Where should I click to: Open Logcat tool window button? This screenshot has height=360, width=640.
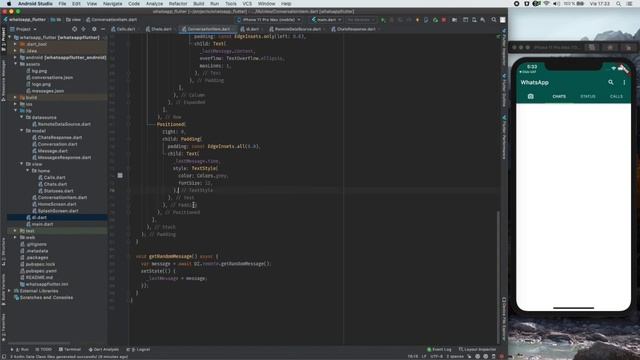pos(139,349)
